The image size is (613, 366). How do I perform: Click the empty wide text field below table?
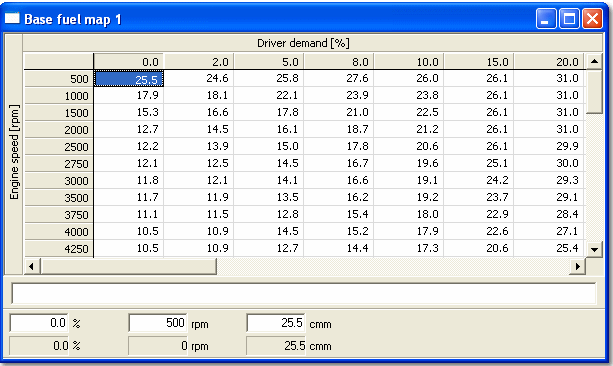coord(303,293)
